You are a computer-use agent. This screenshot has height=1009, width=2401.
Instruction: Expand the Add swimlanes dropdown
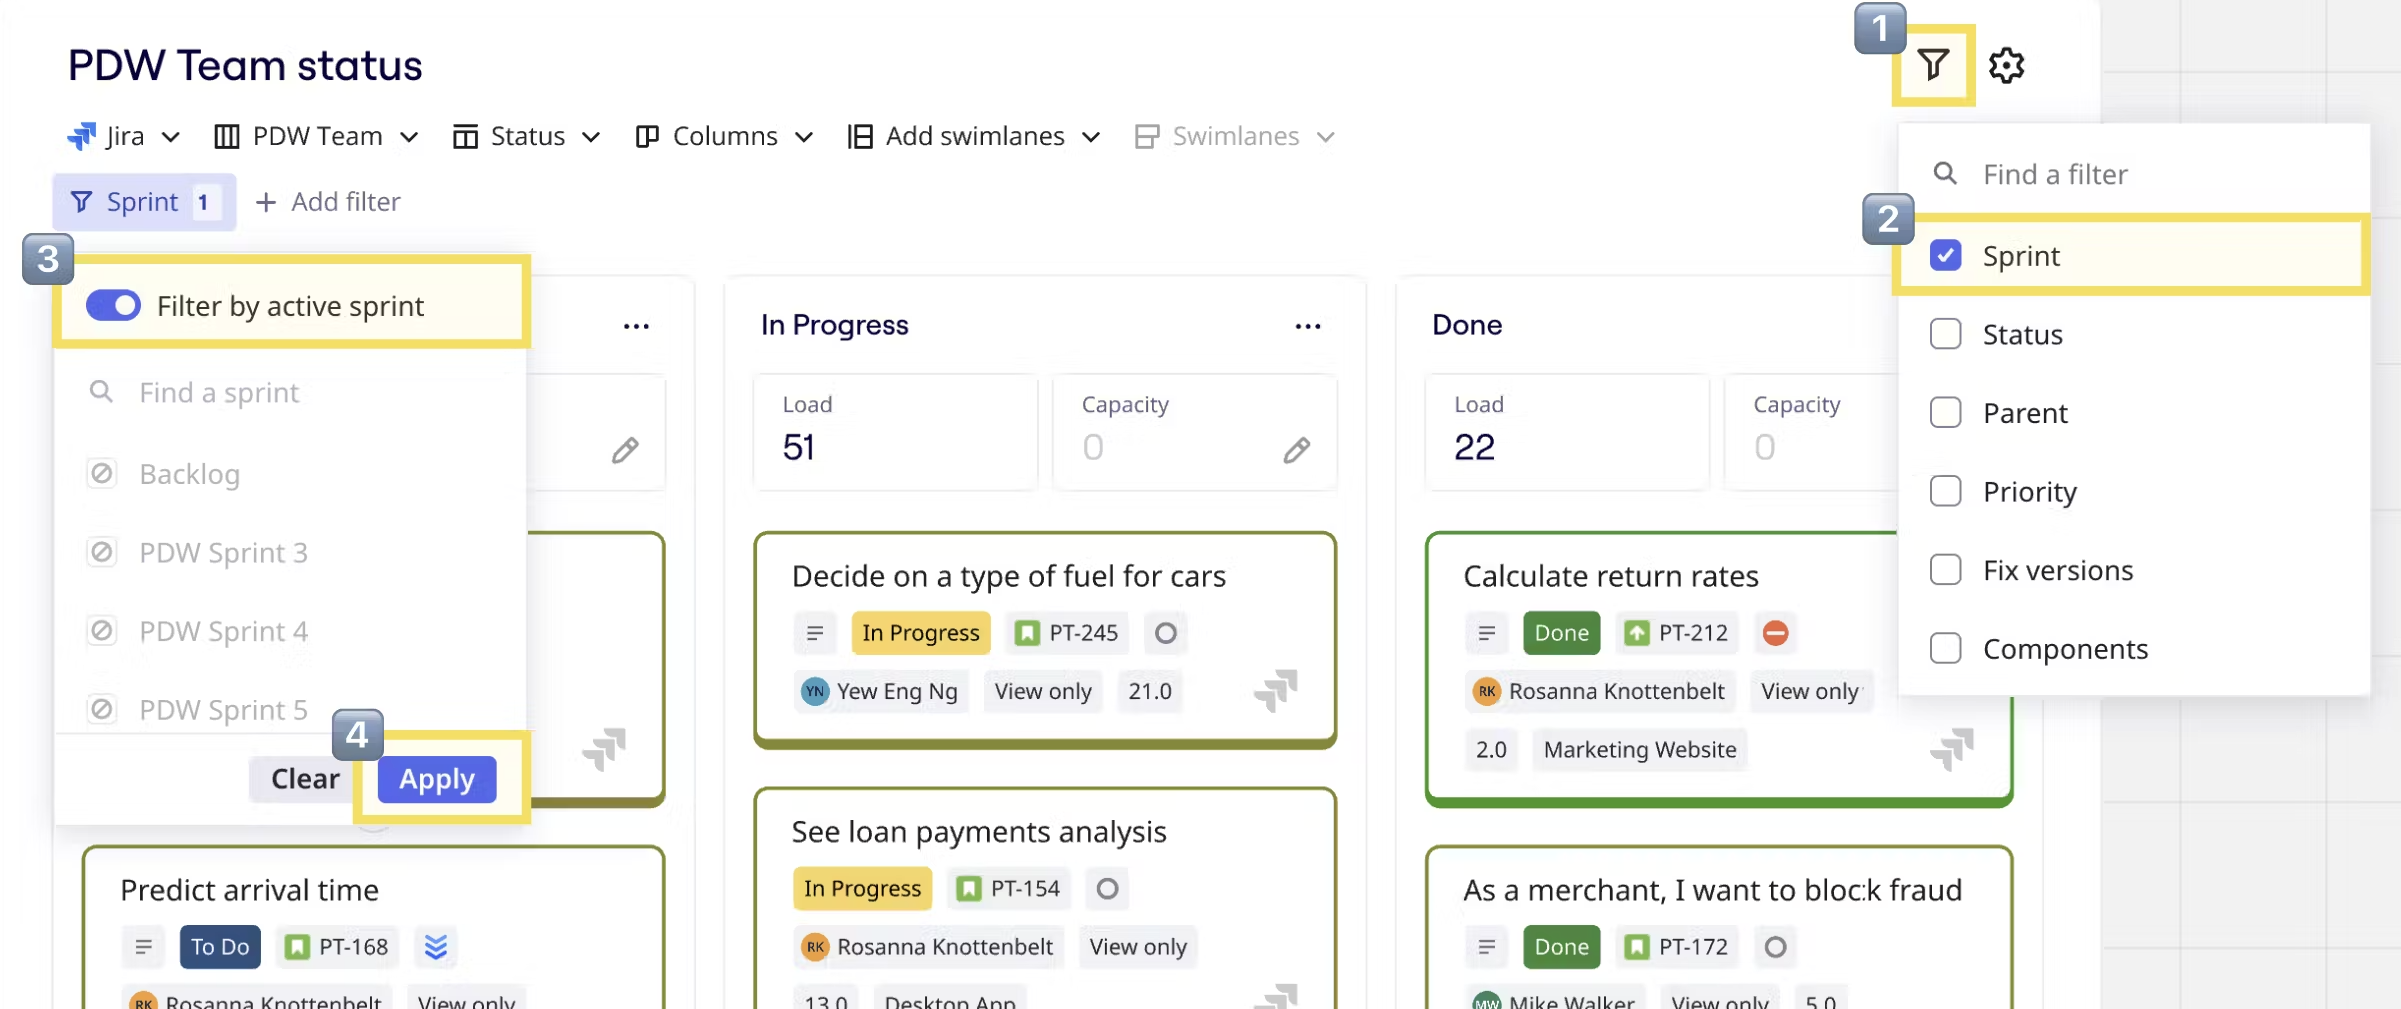tap(973, 137)
